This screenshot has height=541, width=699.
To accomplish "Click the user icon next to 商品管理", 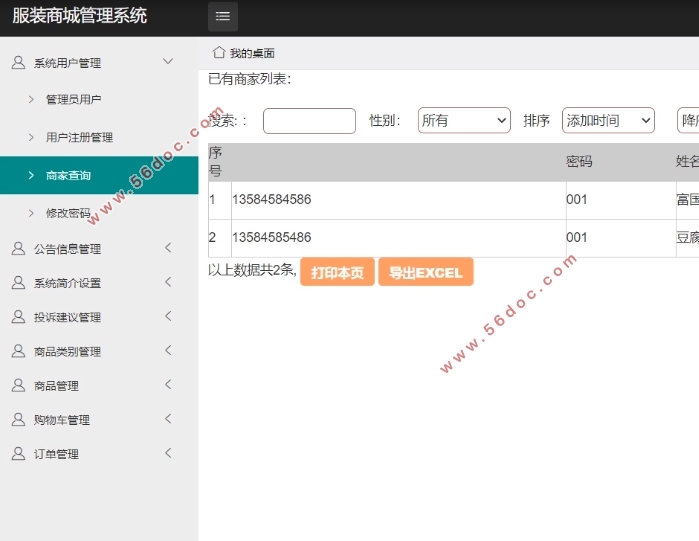I will (x=18, y=385).
